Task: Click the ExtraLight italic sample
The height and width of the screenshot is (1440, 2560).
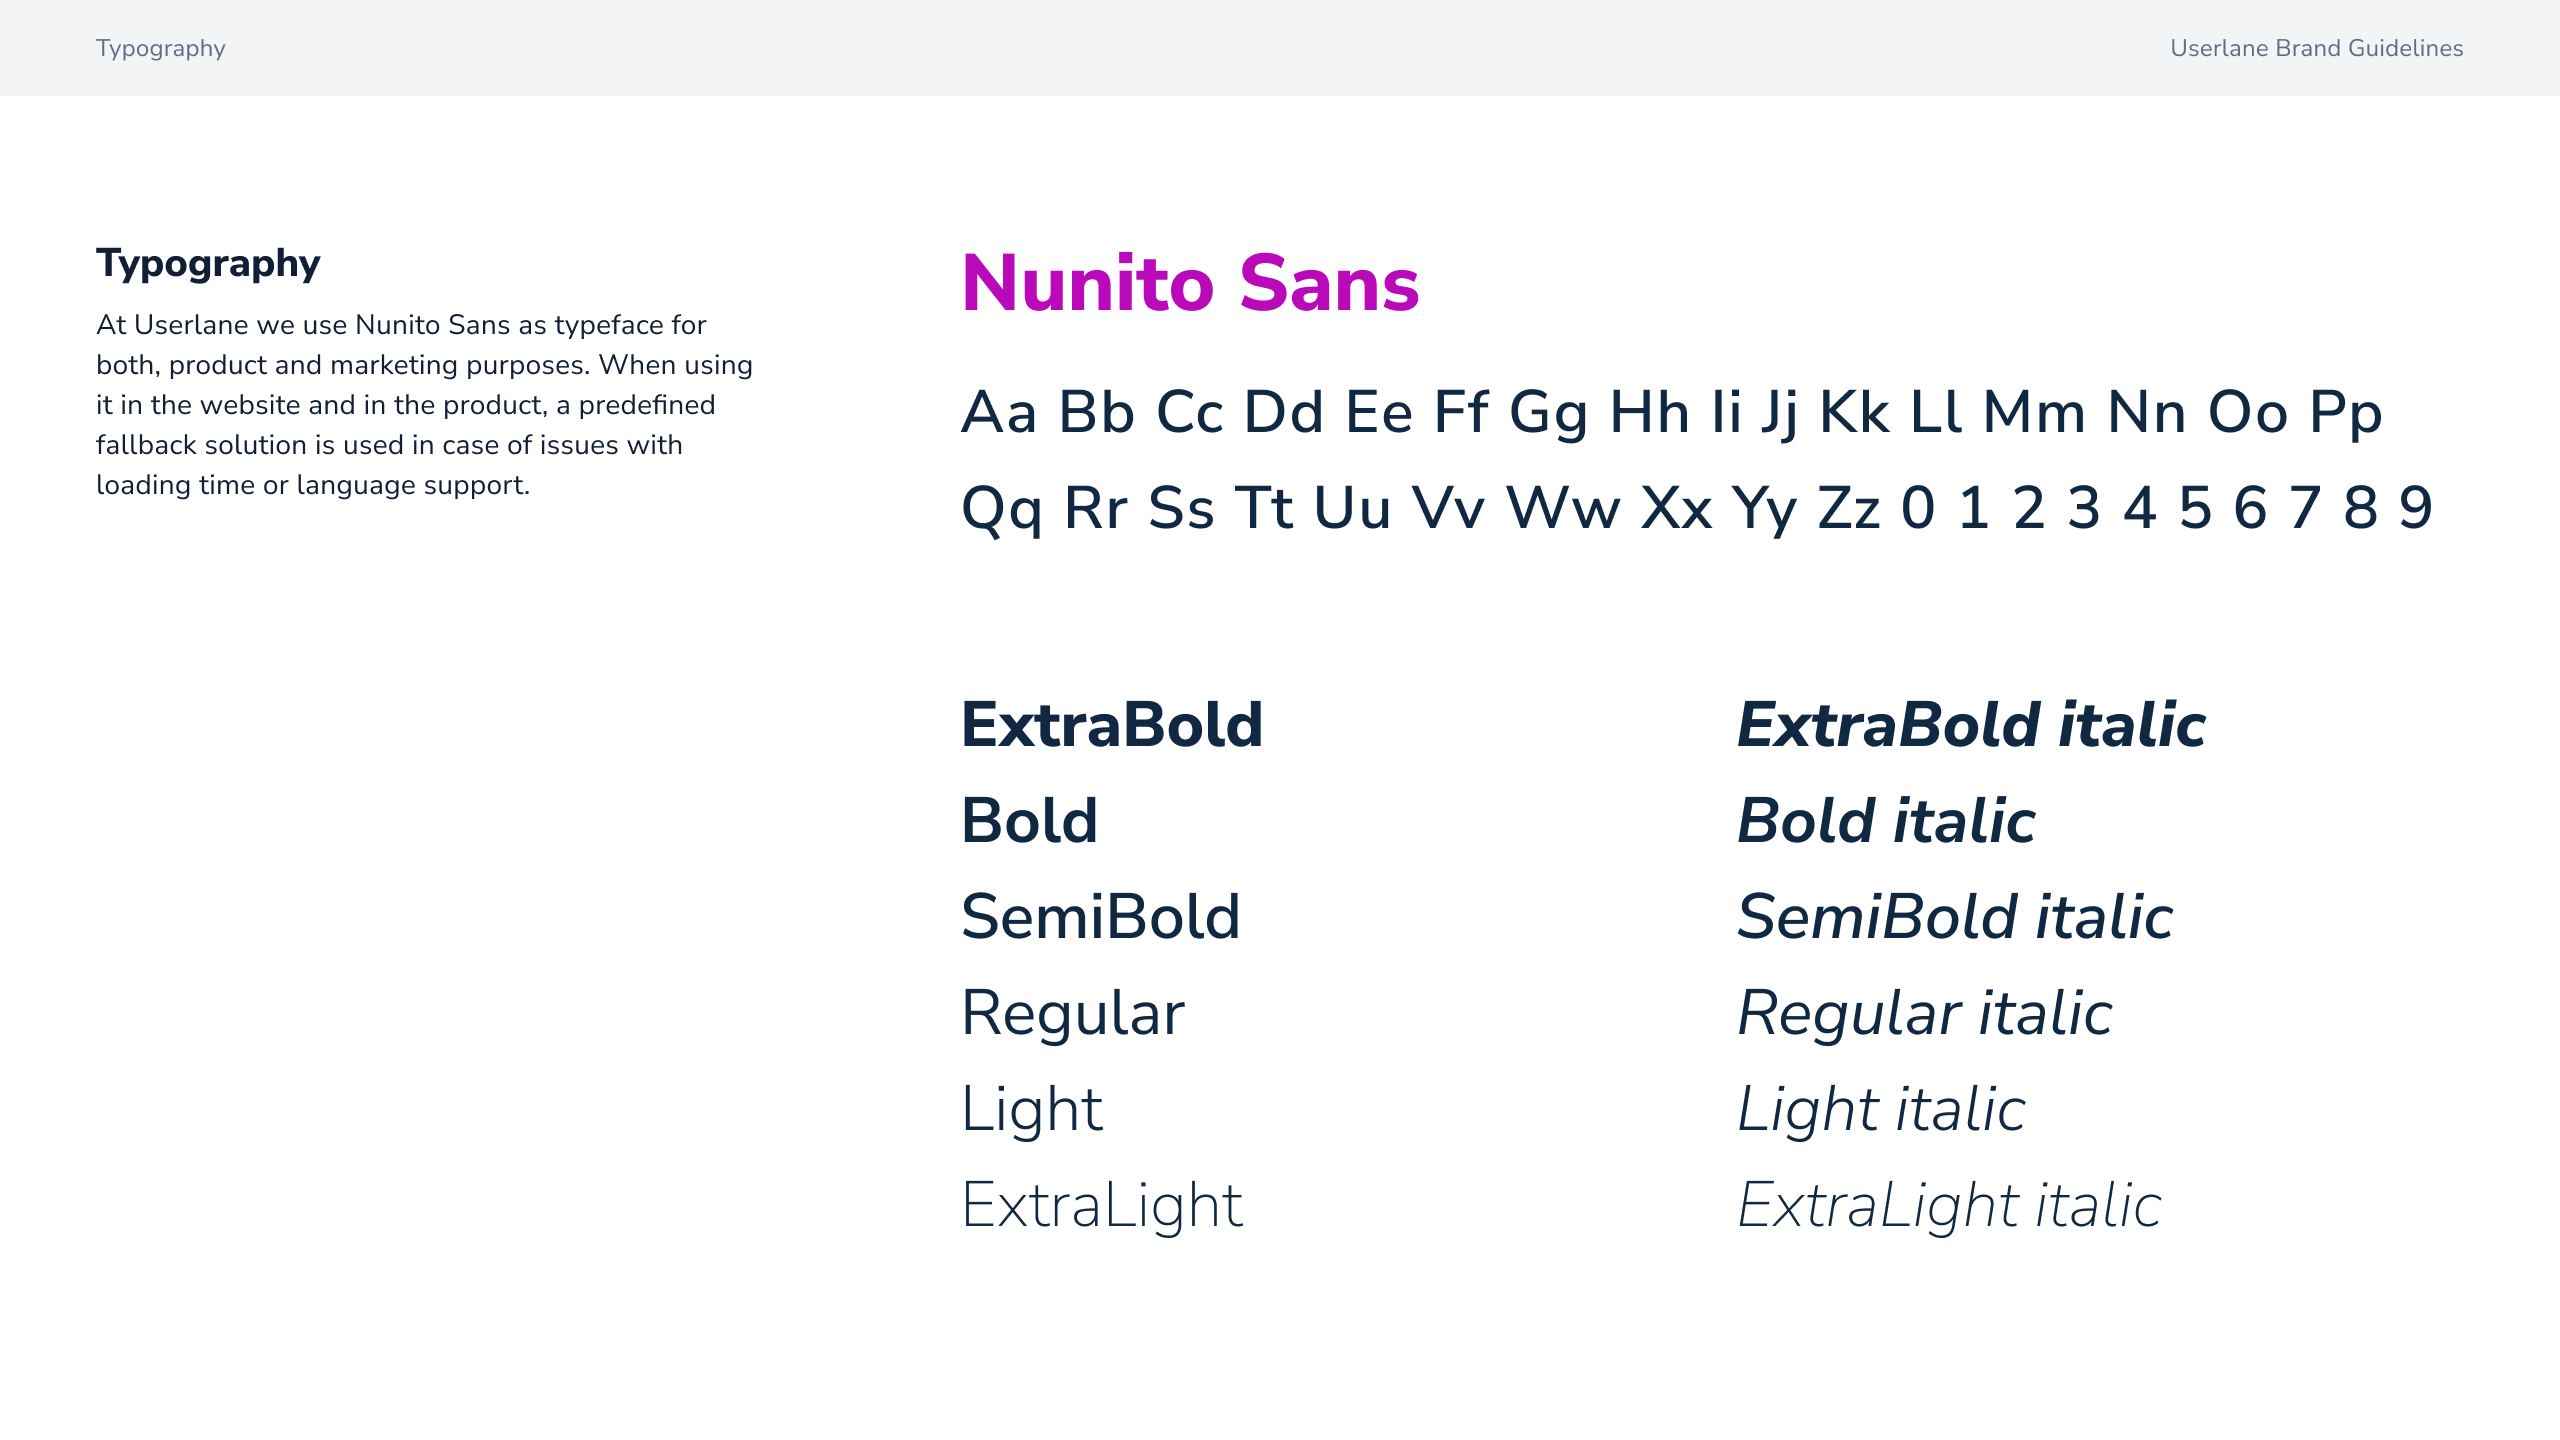Action: tap(1949, 1205)
